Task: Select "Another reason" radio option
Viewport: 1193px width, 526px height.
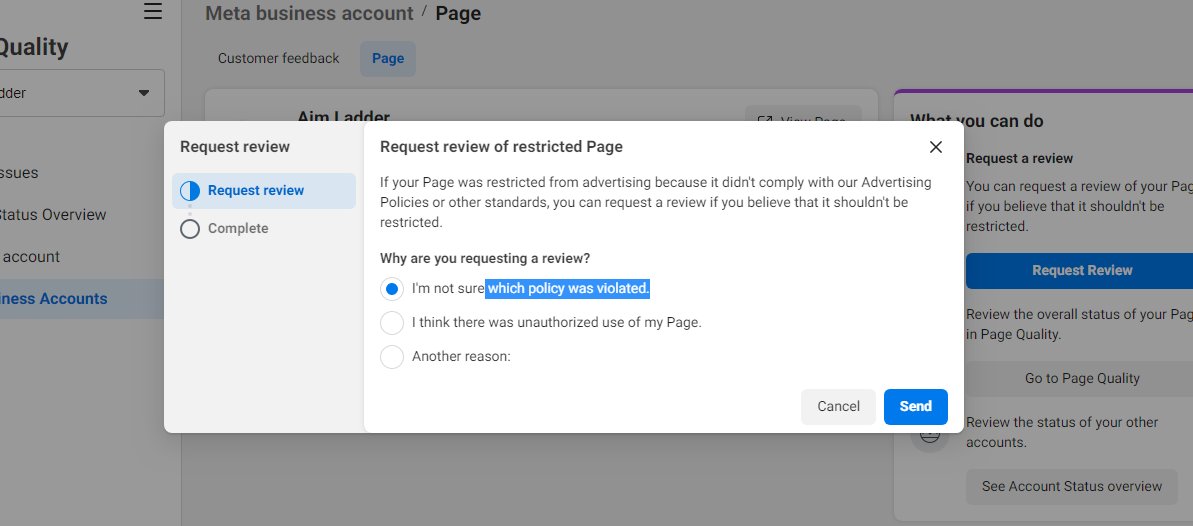Action: tap(392, 356)
